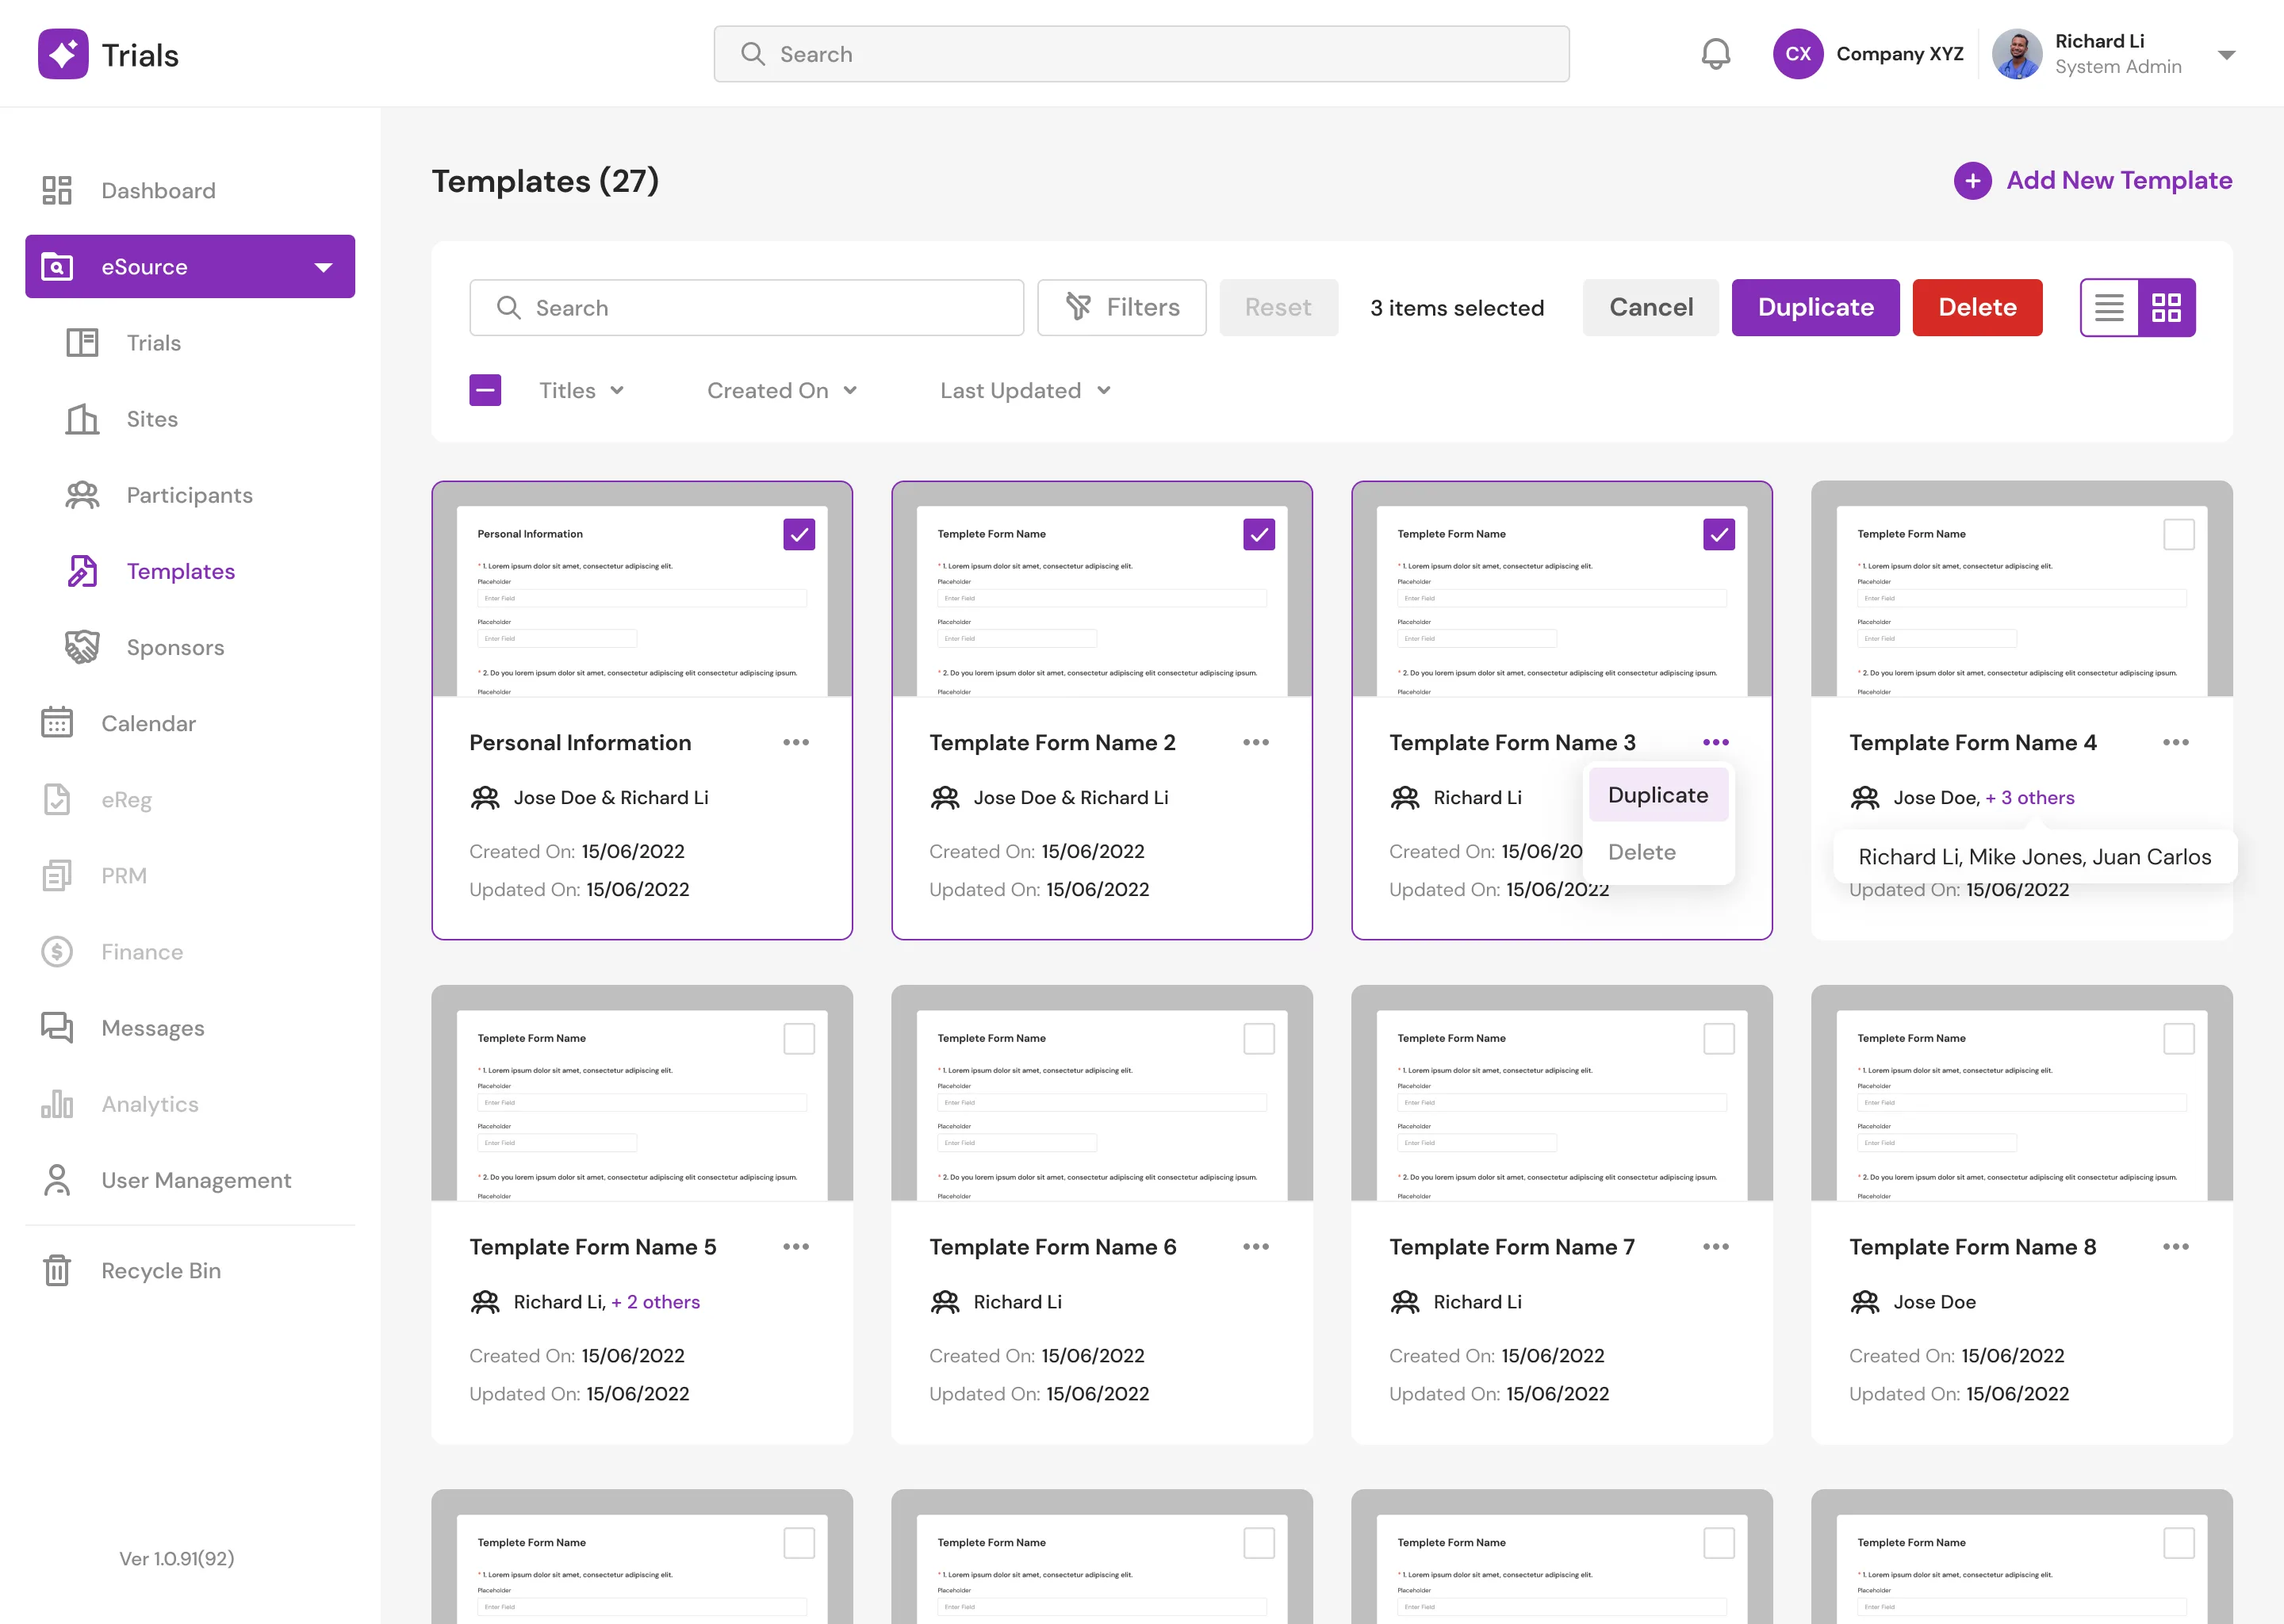Click the '3 items selected' text

tap(1456, 308)
